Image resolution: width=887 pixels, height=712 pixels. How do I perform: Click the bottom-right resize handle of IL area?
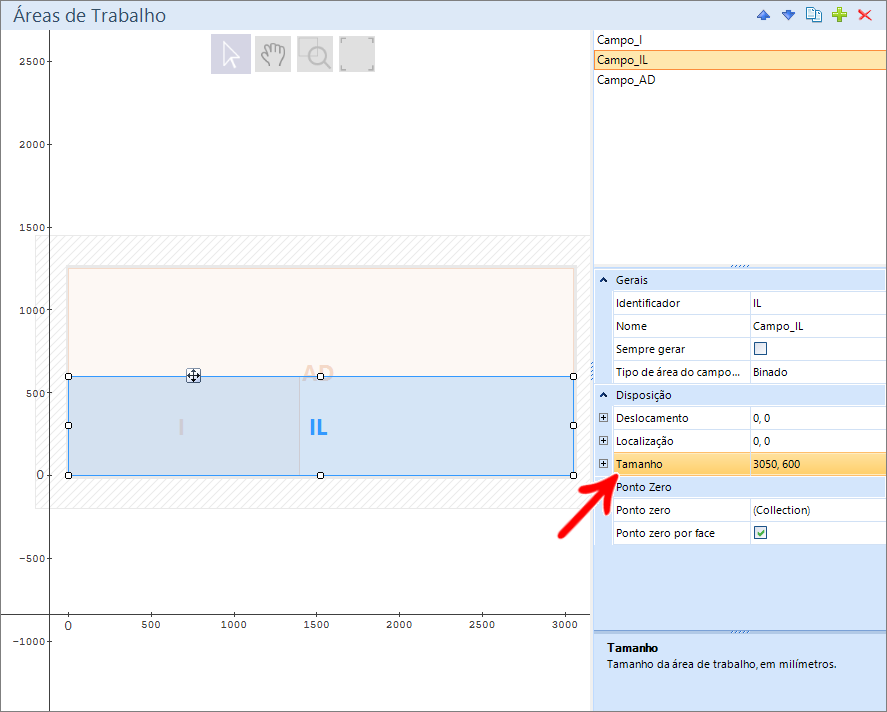574,476
